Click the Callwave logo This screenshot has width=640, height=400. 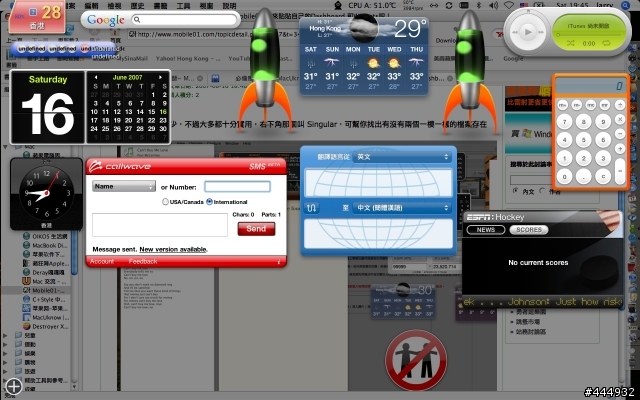[120, 166]
